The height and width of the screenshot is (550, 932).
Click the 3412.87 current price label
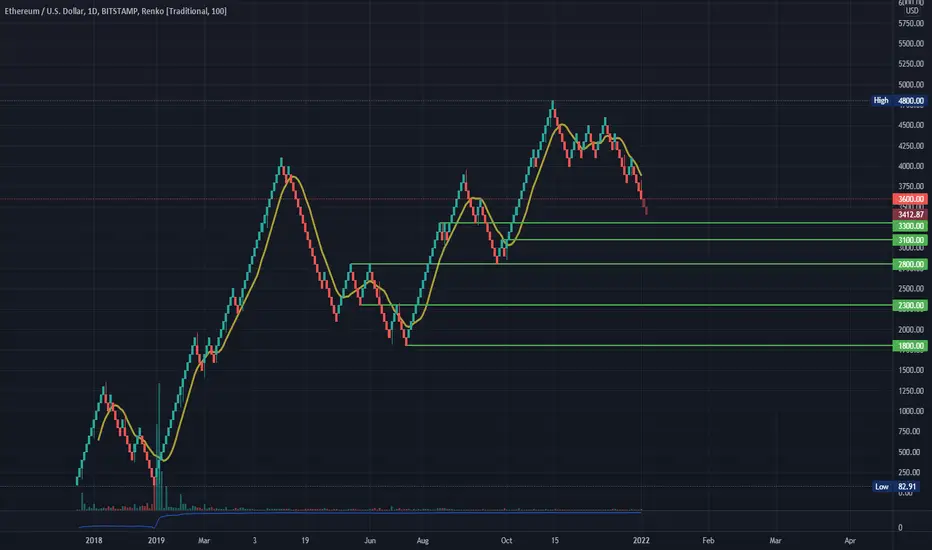[x=910, y=214]
